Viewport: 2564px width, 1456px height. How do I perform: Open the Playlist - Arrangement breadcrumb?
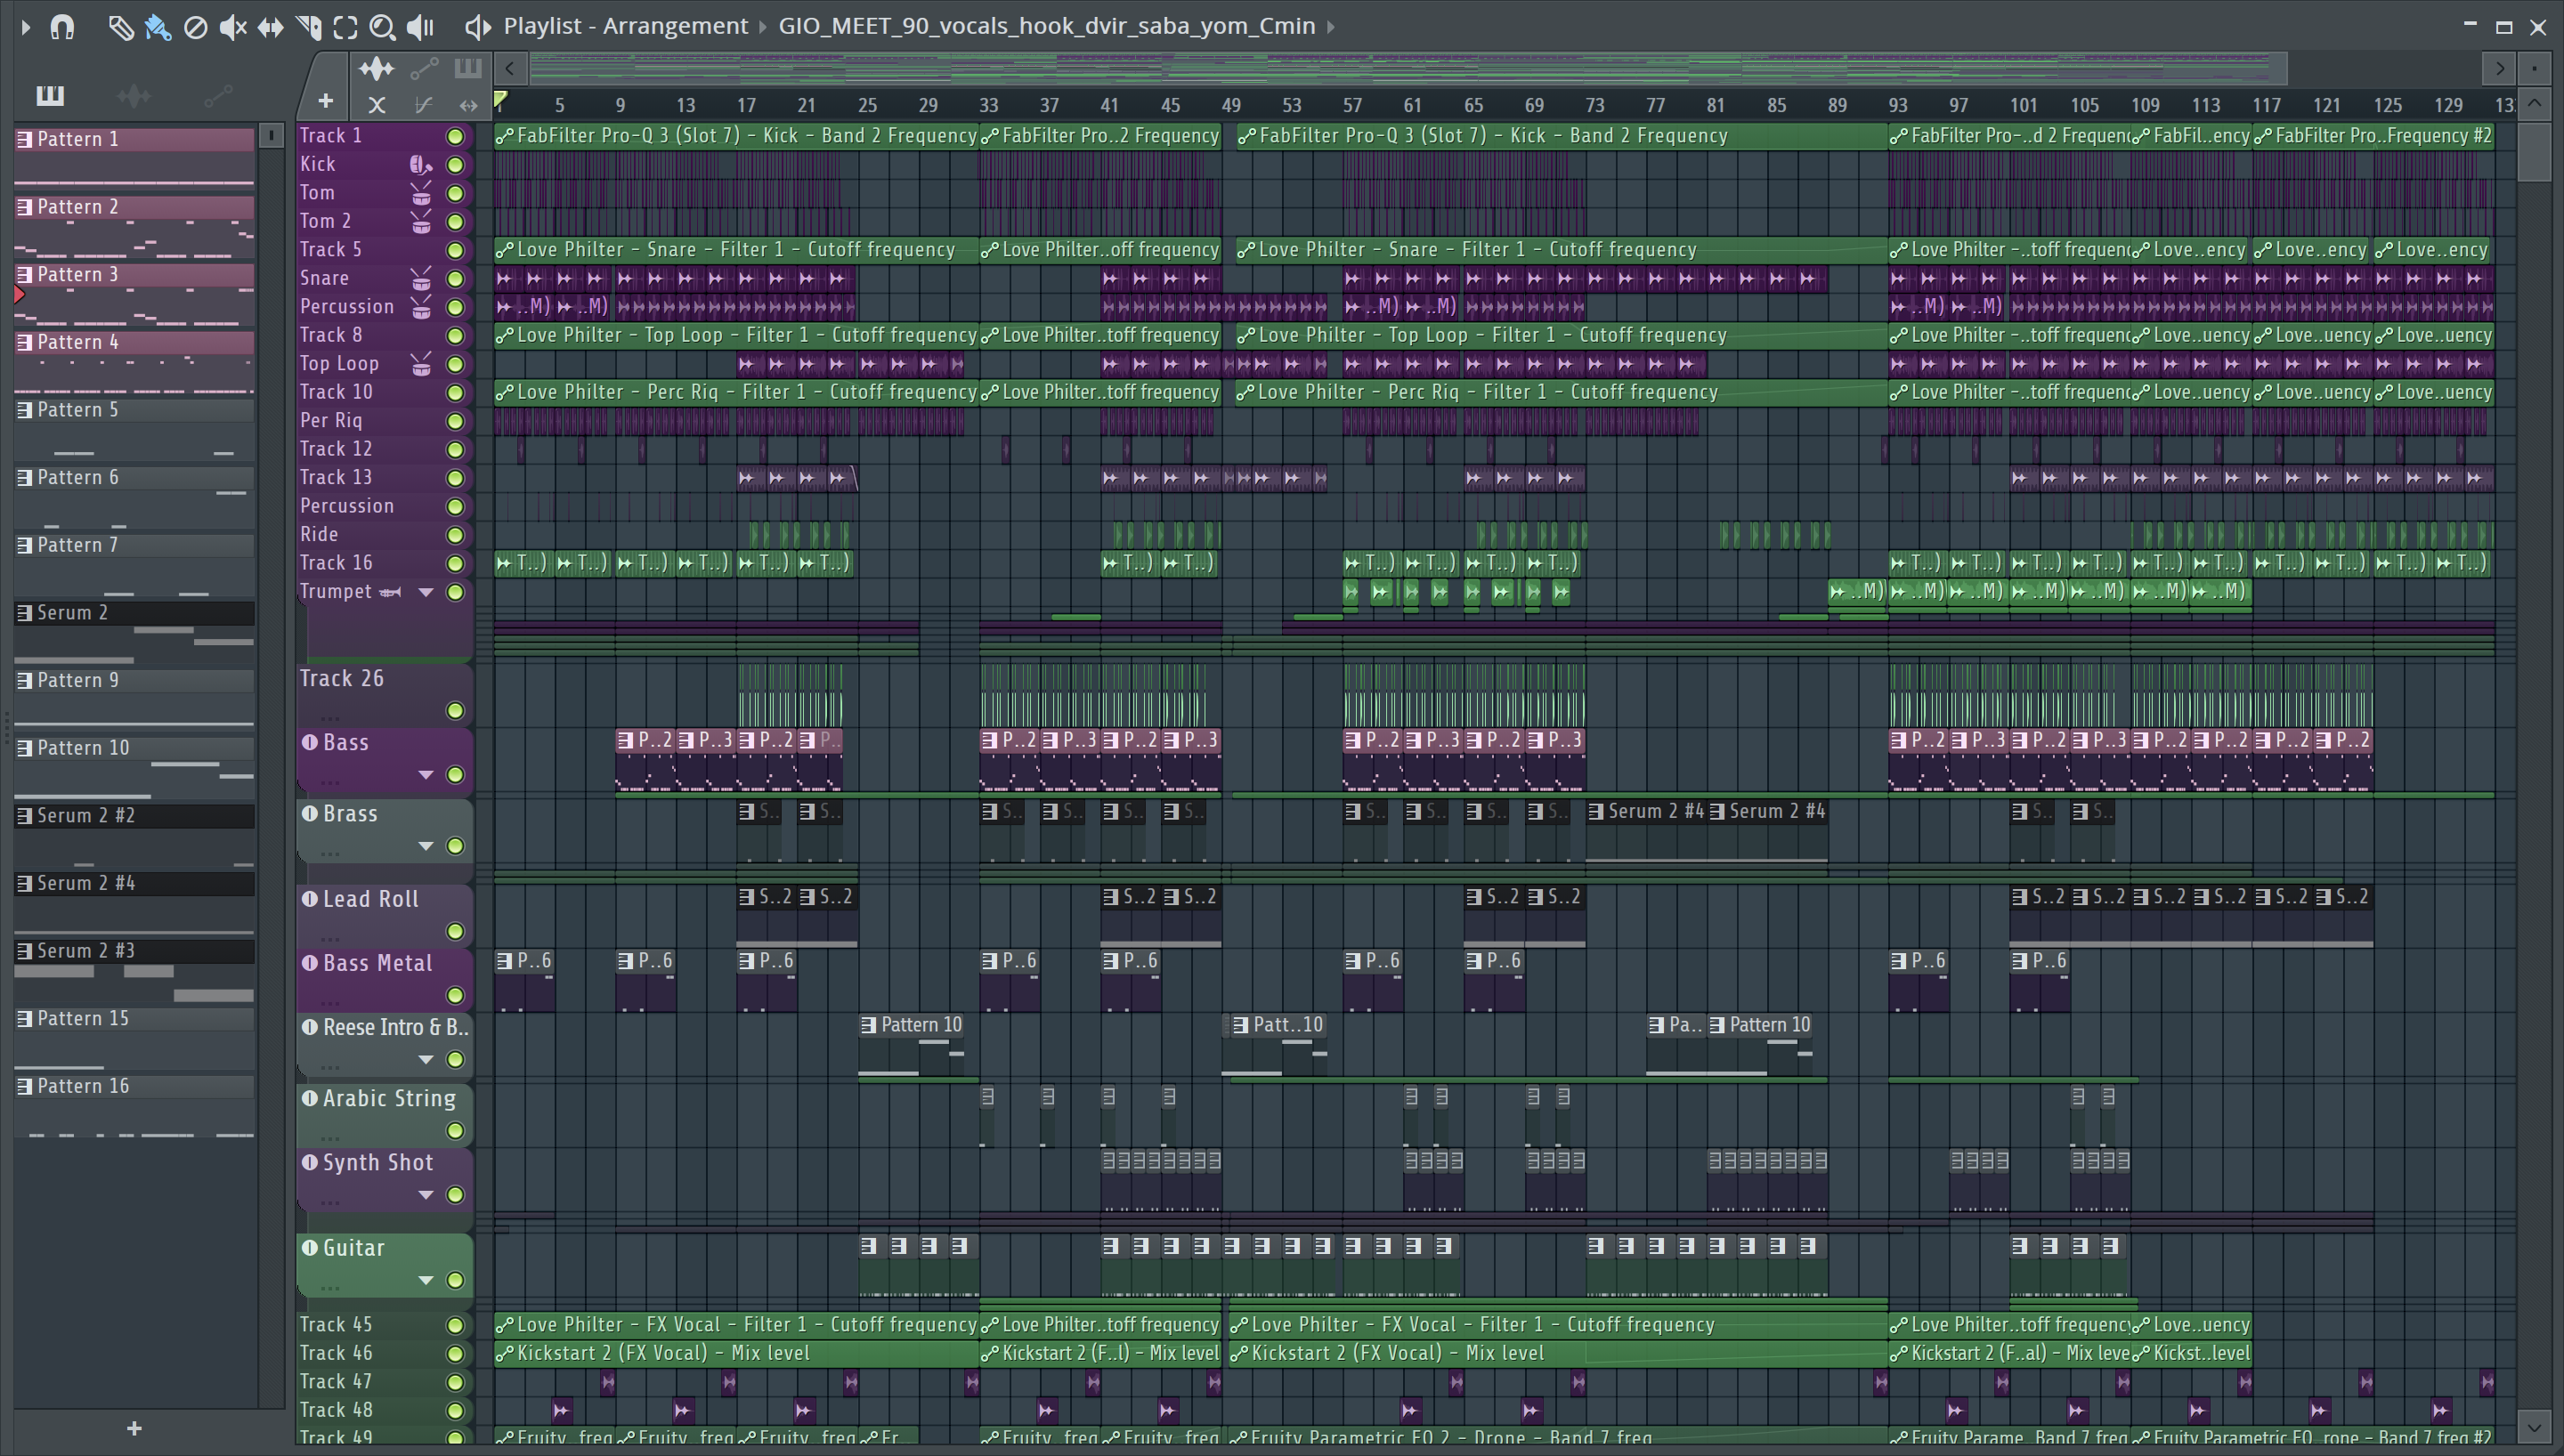[625, 26]
